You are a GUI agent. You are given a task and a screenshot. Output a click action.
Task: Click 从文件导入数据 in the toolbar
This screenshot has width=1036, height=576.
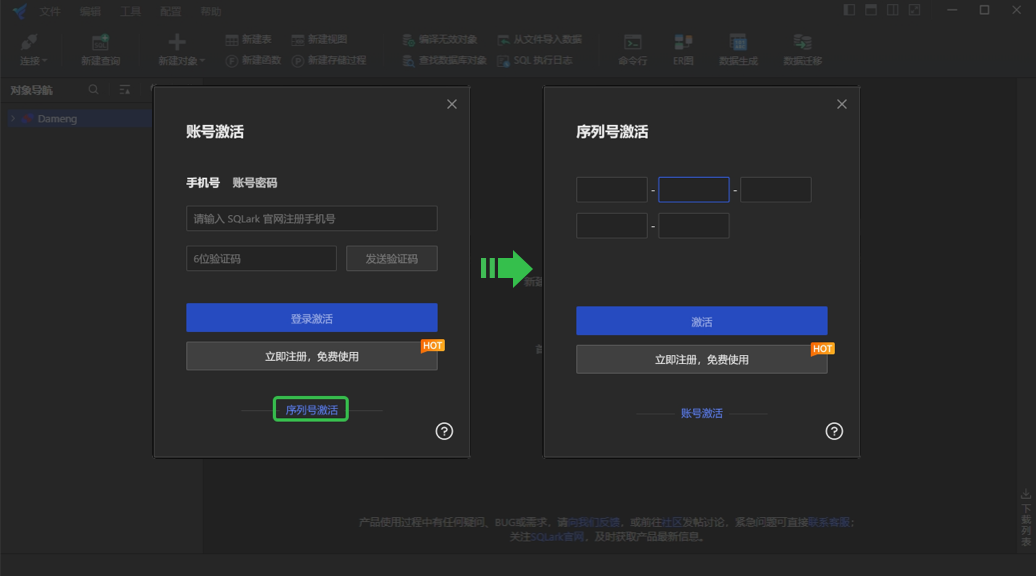[540, 40]
